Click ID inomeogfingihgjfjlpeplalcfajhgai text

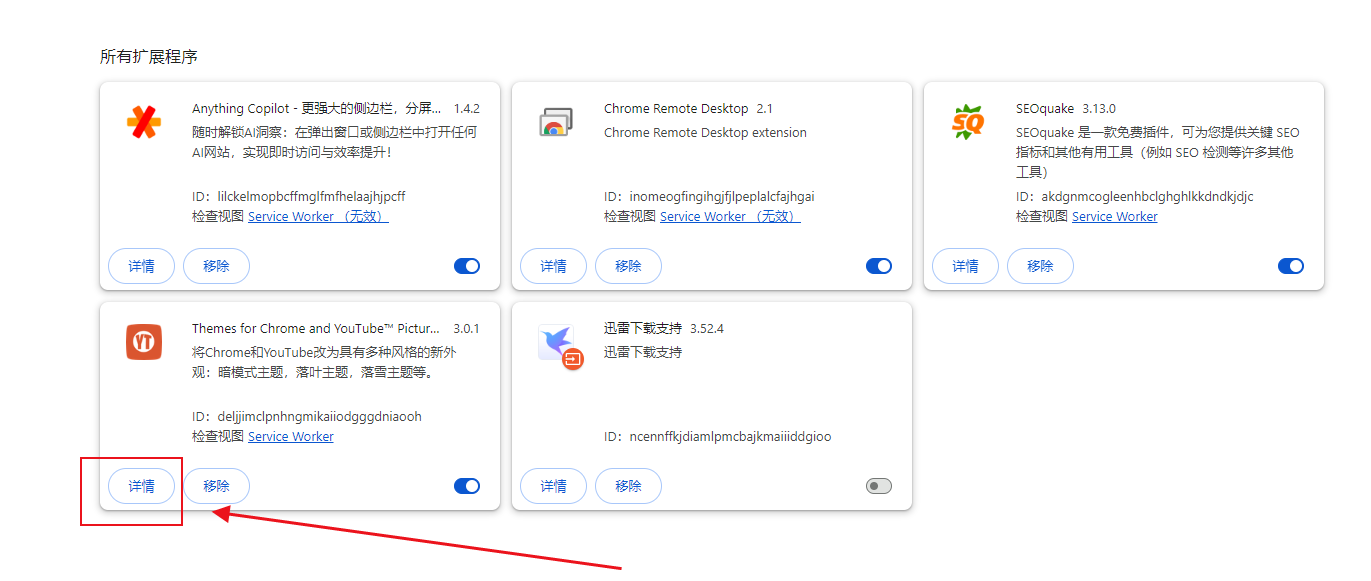pyautogui.click(x=709, y=197)
